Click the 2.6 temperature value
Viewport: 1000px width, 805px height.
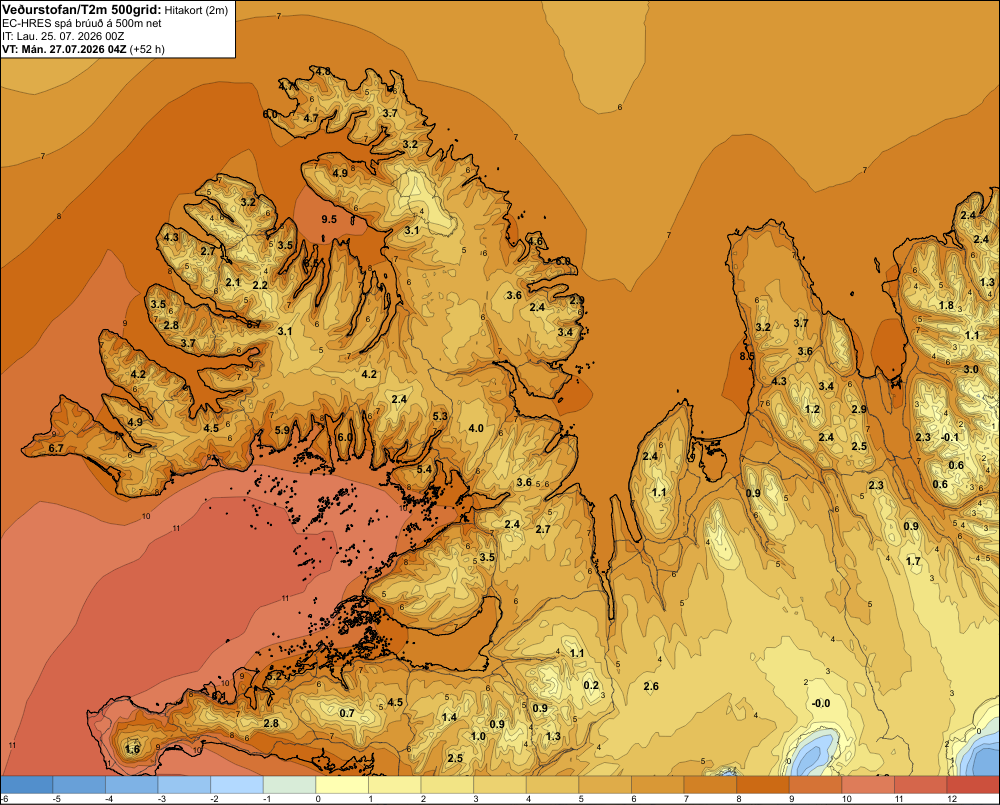651,686
